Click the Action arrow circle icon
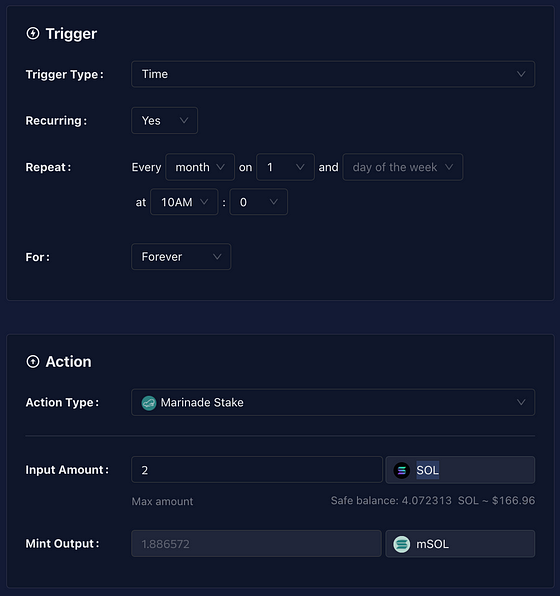Screen dimensions: 560x596 33,361
